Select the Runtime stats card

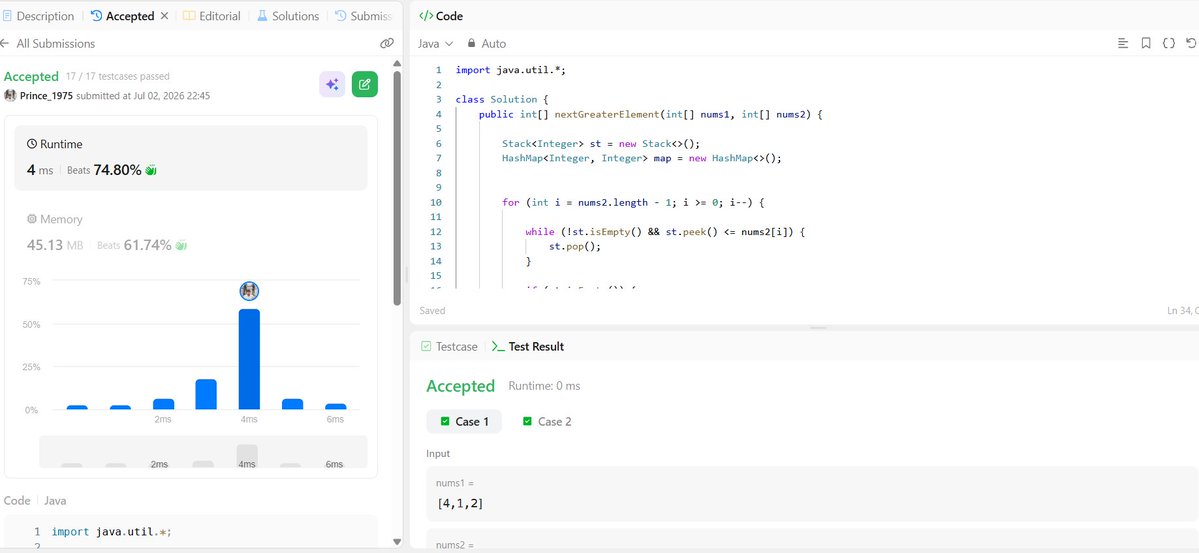point(190,158)
